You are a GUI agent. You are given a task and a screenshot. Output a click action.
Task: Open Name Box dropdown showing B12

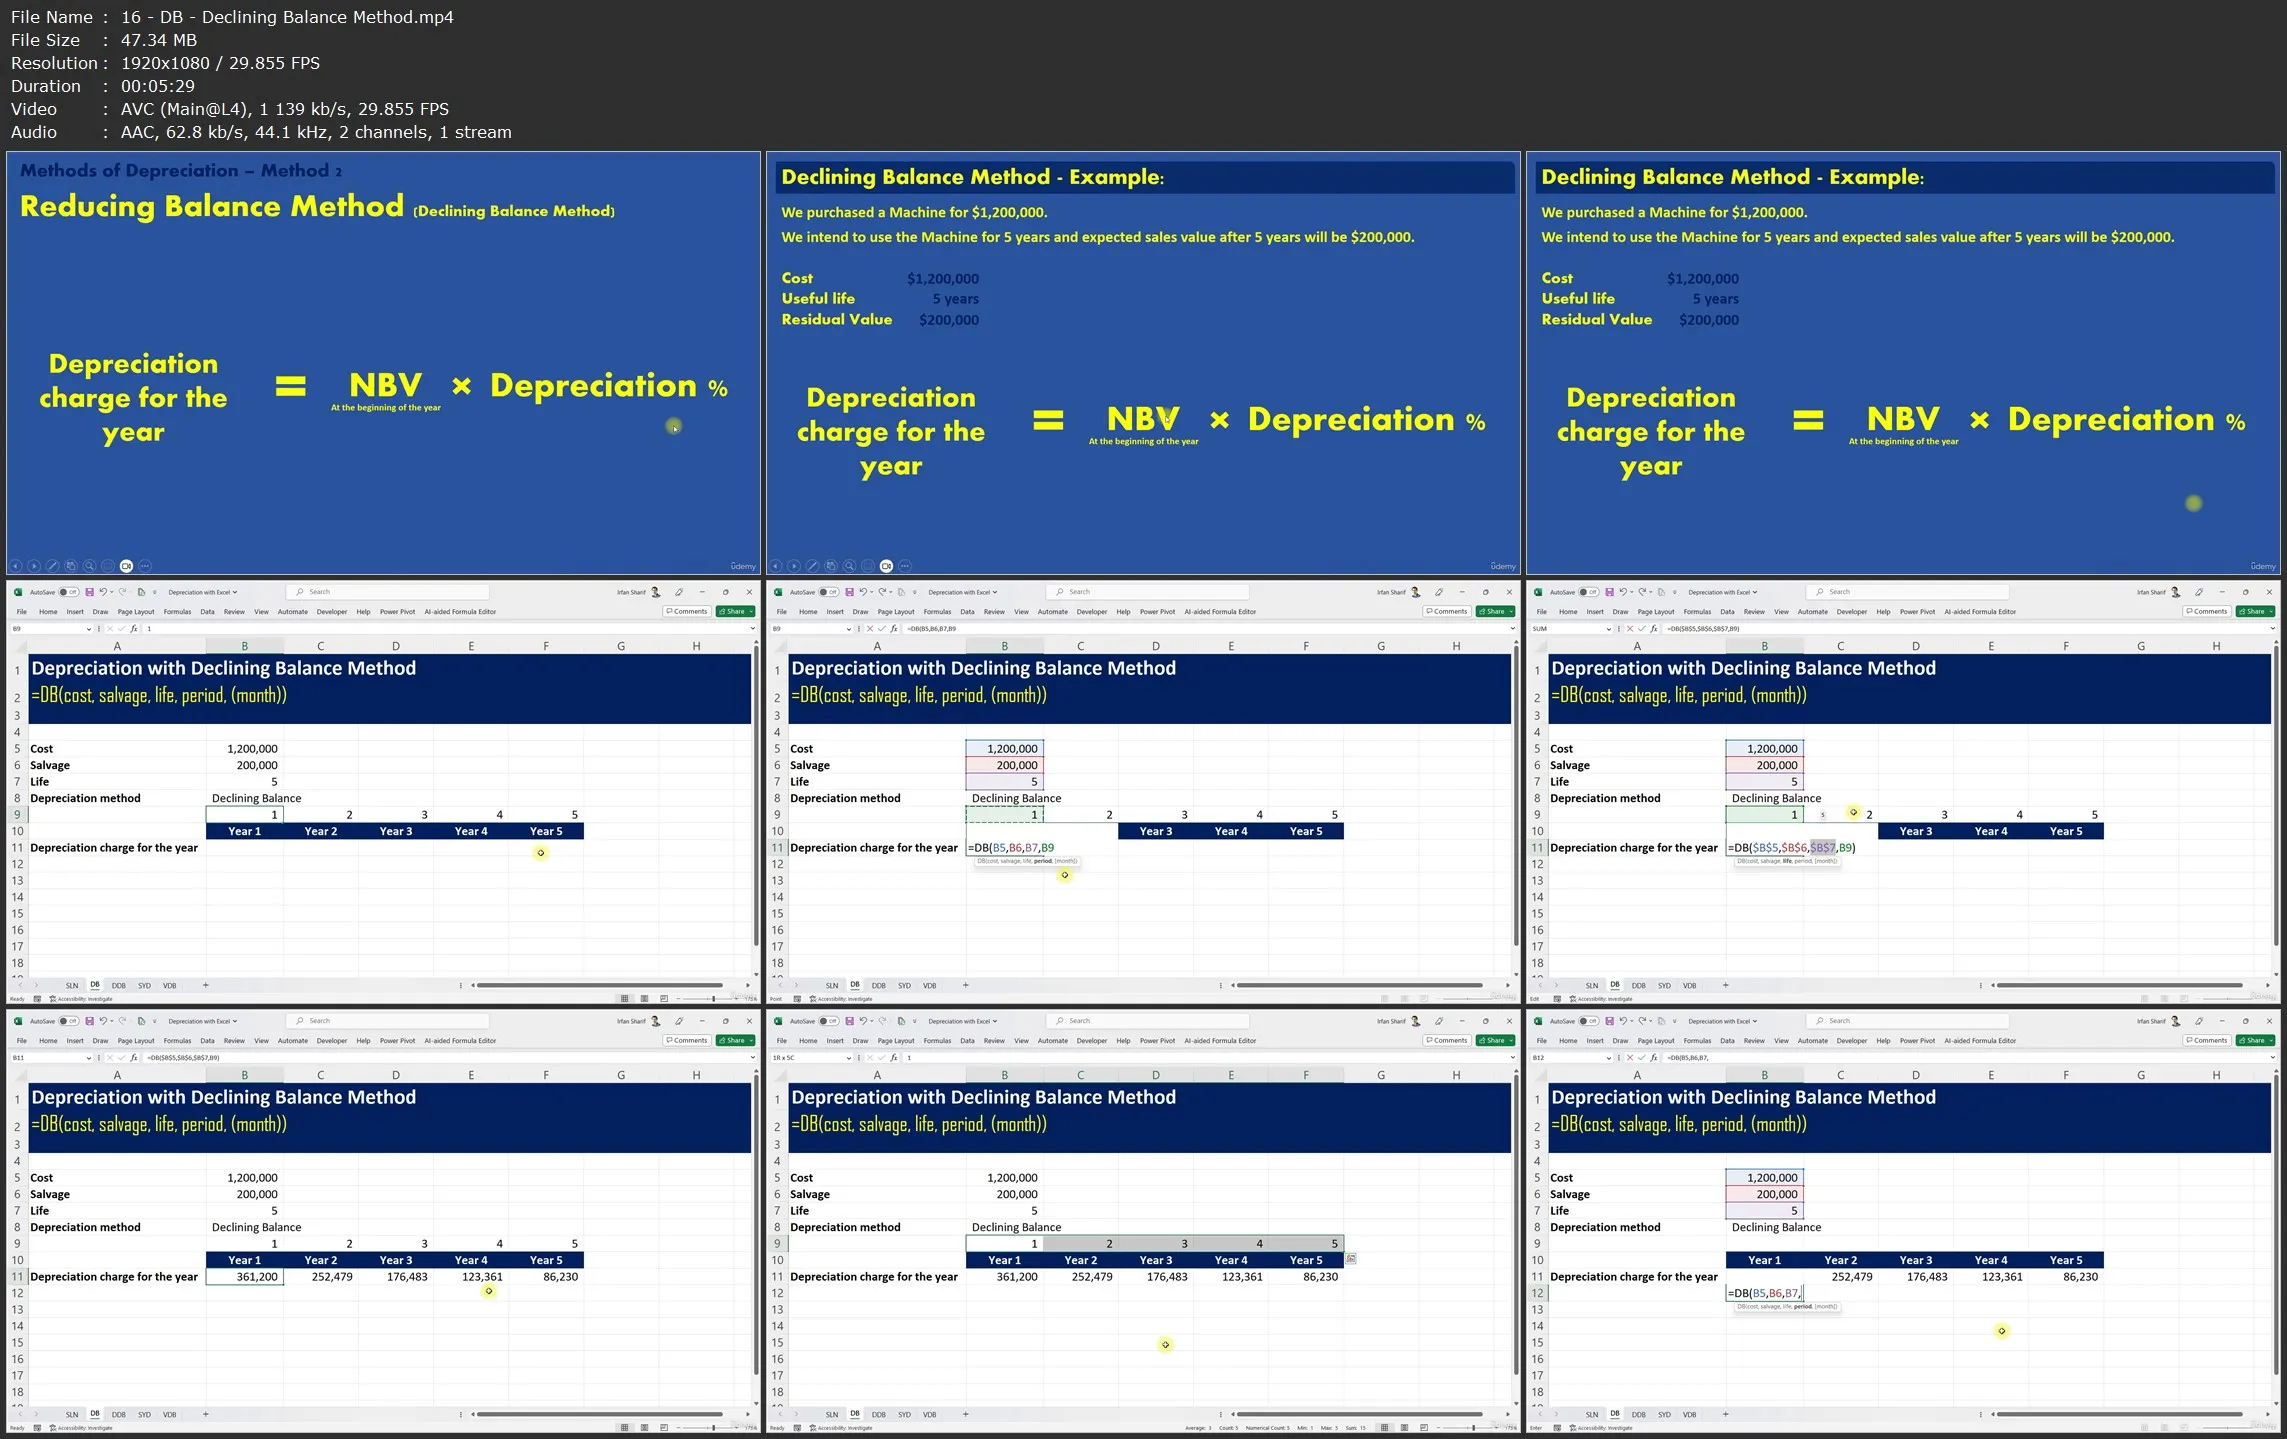[1609, 1058]
